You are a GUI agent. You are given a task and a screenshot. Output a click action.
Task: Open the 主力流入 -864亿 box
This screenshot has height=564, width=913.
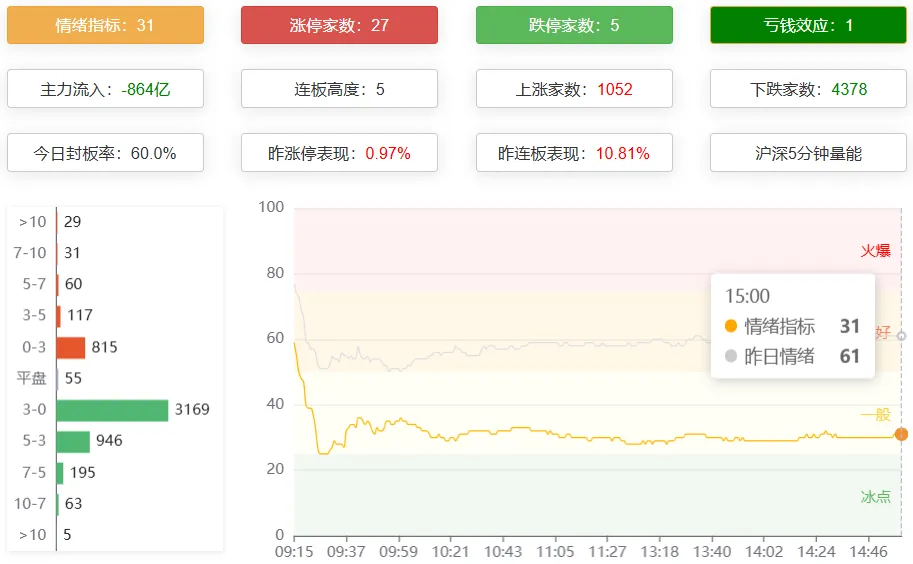tap(105, 89)
